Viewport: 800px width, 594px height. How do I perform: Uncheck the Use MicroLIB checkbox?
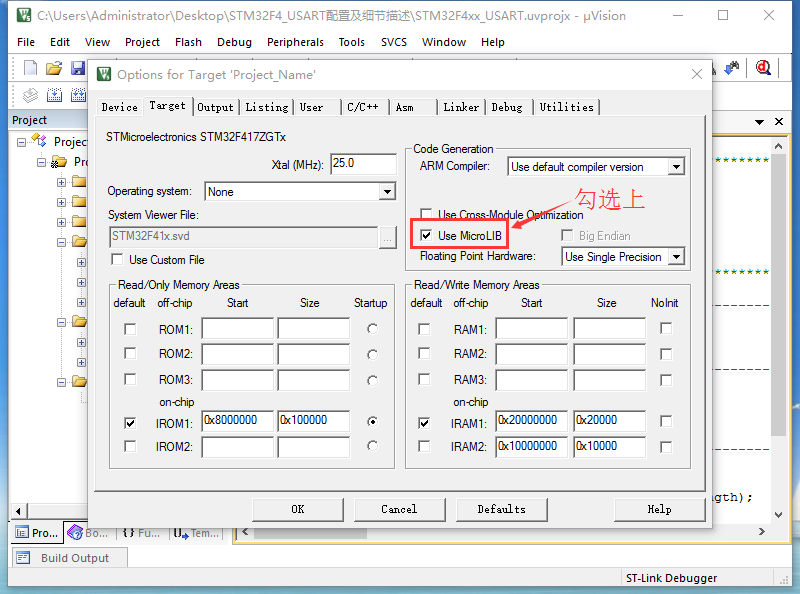point(426,235)
